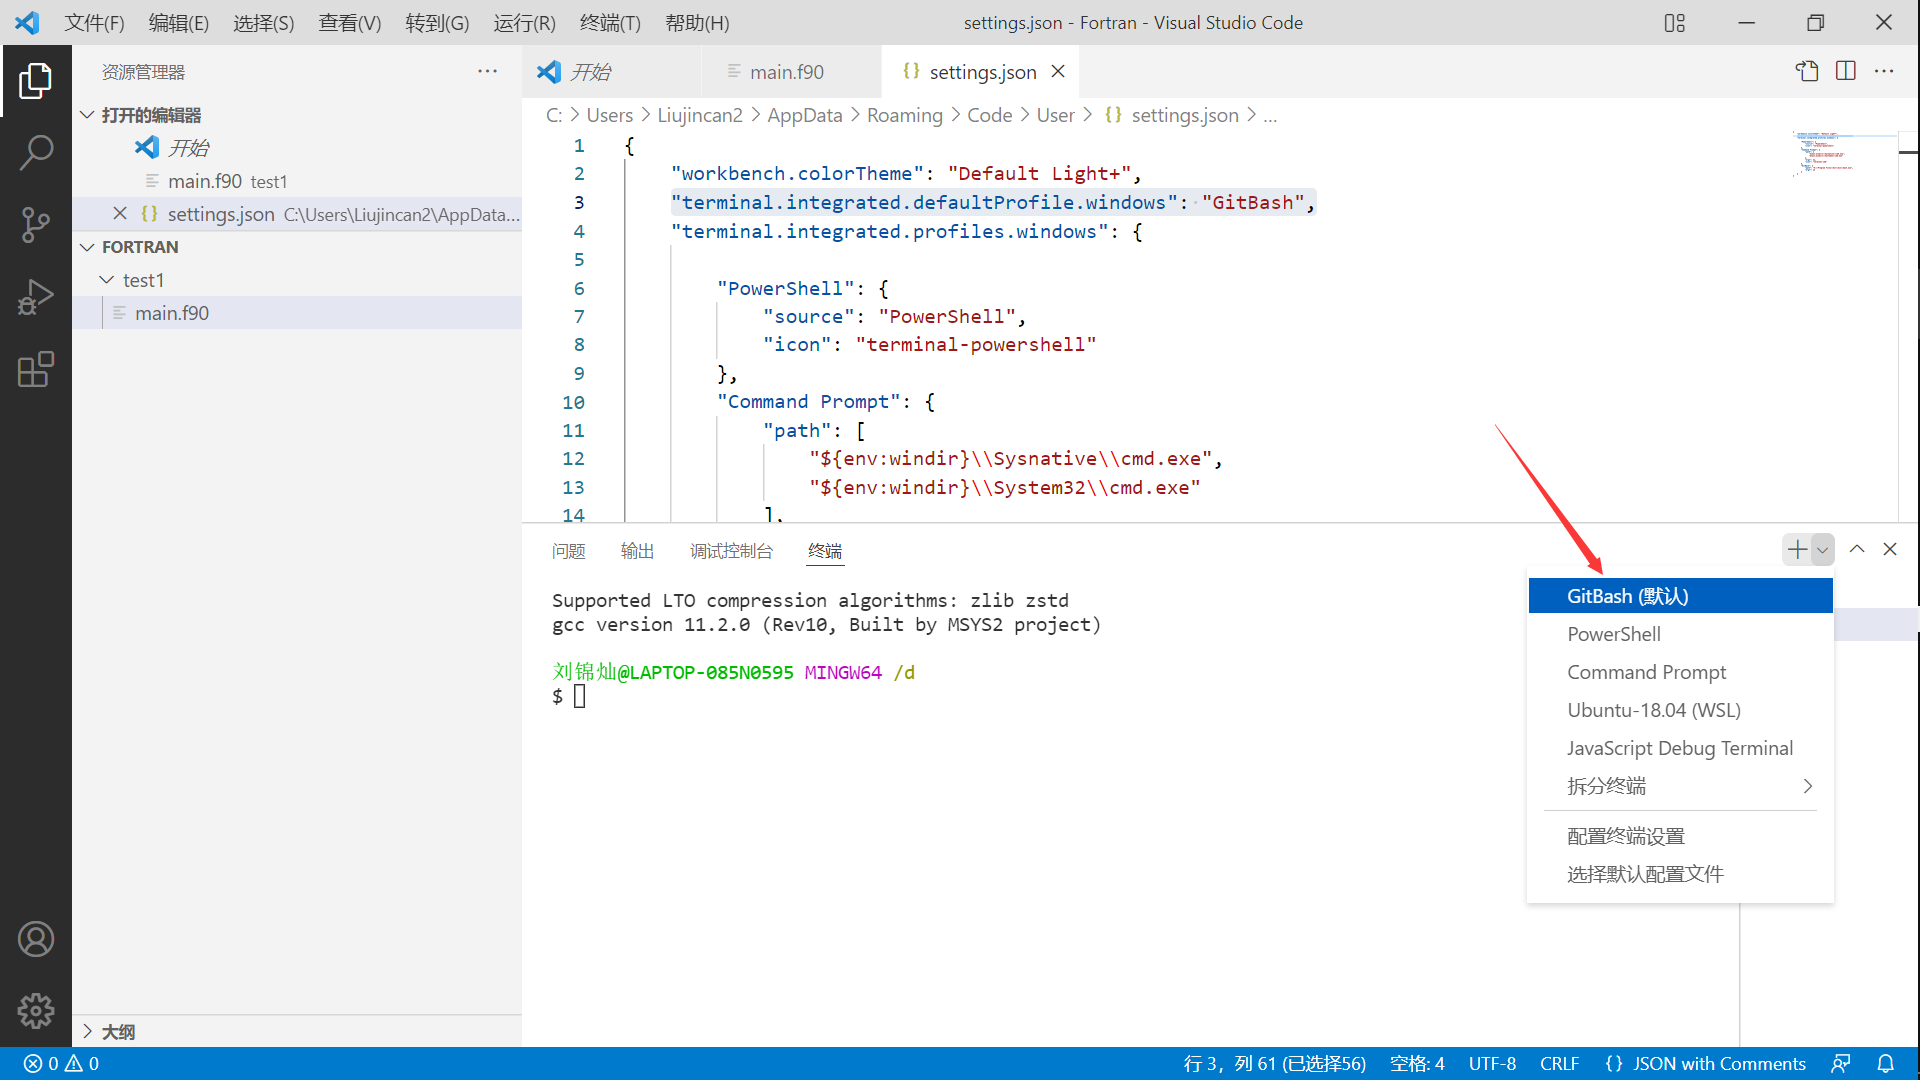Select GitBash (默认) terminal profile

tap(1680, 596)
